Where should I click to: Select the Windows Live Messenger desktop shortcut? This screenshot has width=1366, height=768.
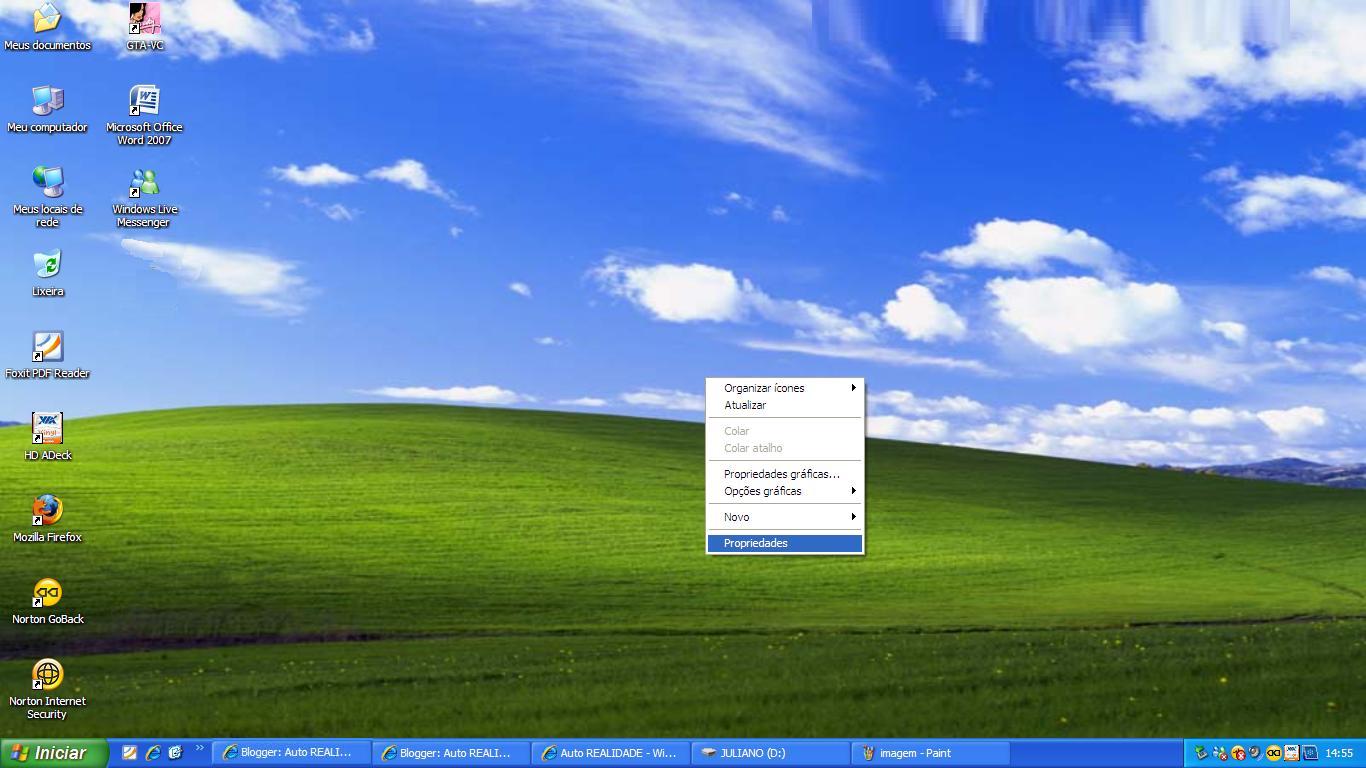coord(145,197)
